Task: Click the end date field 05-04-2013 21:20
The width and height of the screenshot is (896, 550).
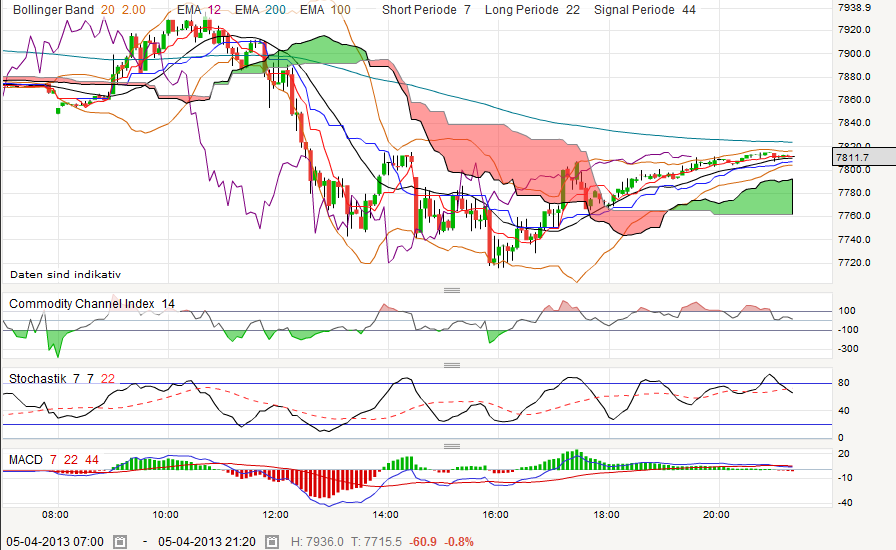Action: tap(207, 541)
